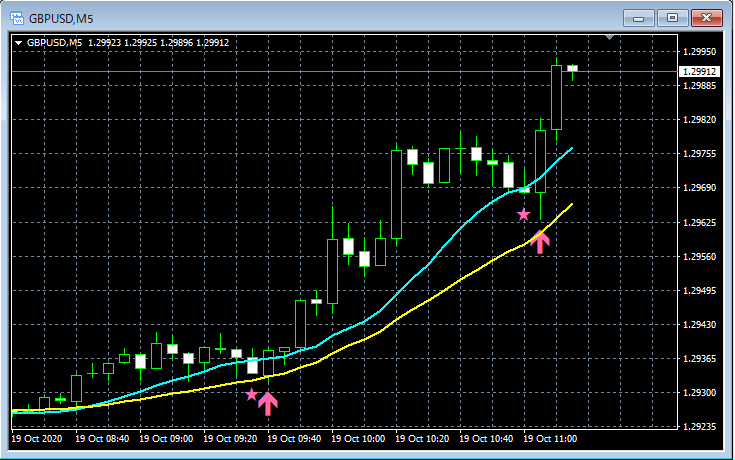Click the 19 Oct 10:40 time label
735x460 pixels.
[486, 439]
